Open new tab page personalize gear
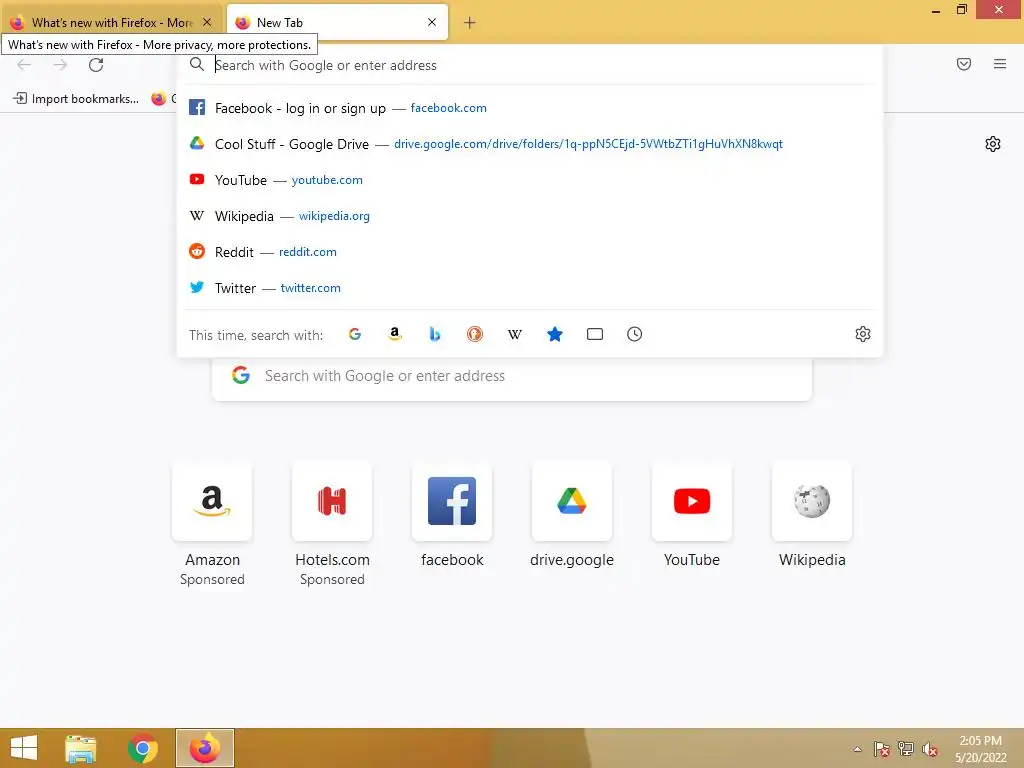This screenshot has width=1024, height=768. coord(993,144)
